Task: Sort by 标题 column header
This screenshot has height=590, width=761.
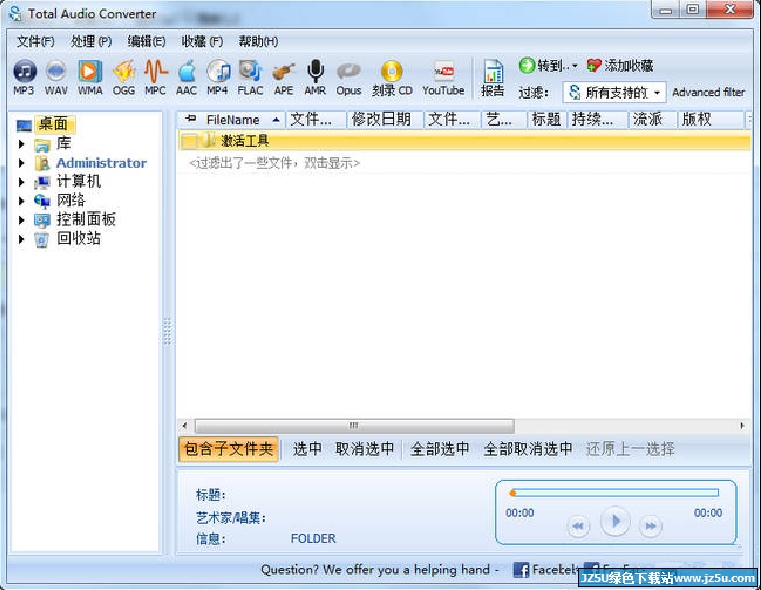Action: pyautogui.click(x=546, y=120)
